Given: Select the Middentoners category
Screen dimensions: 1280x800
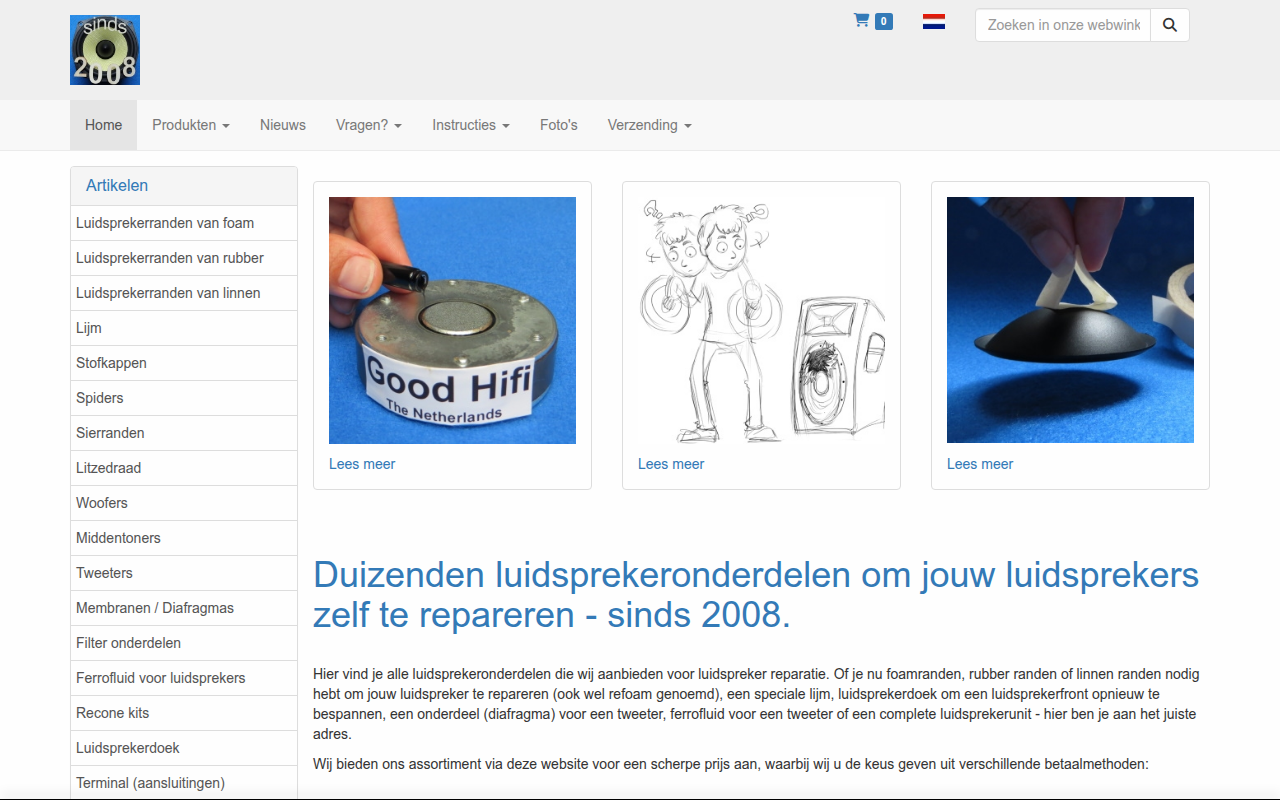Looking at the screenshot, I should [x=184, y=538].
